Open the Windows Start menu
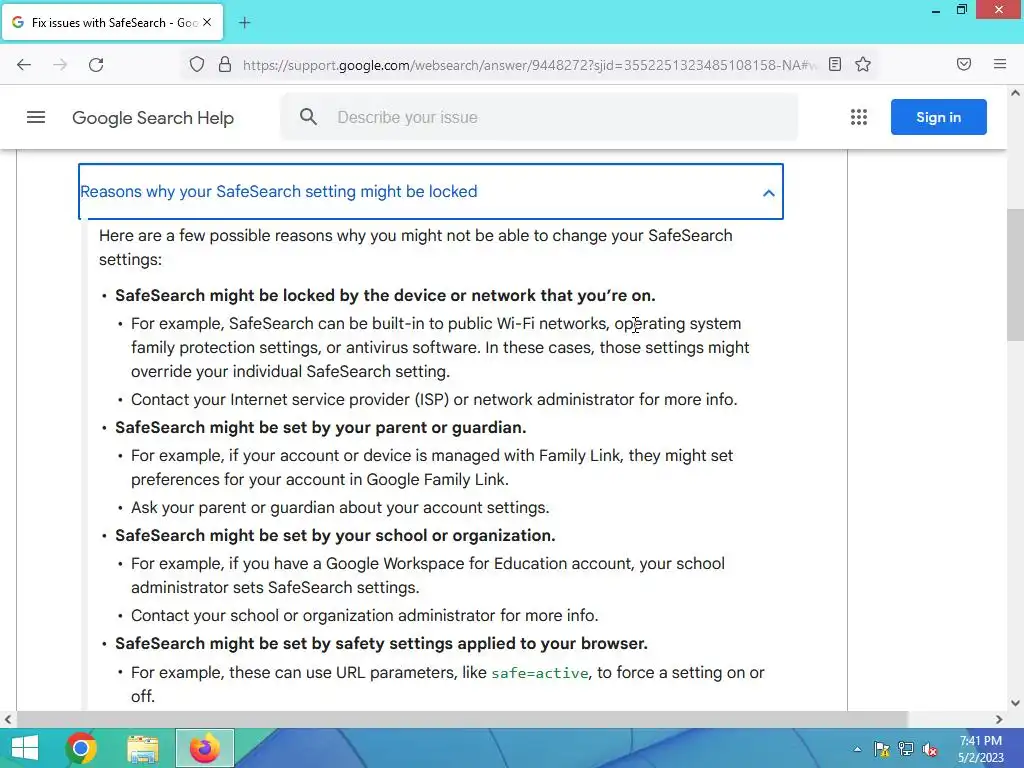 click(24, 748)
